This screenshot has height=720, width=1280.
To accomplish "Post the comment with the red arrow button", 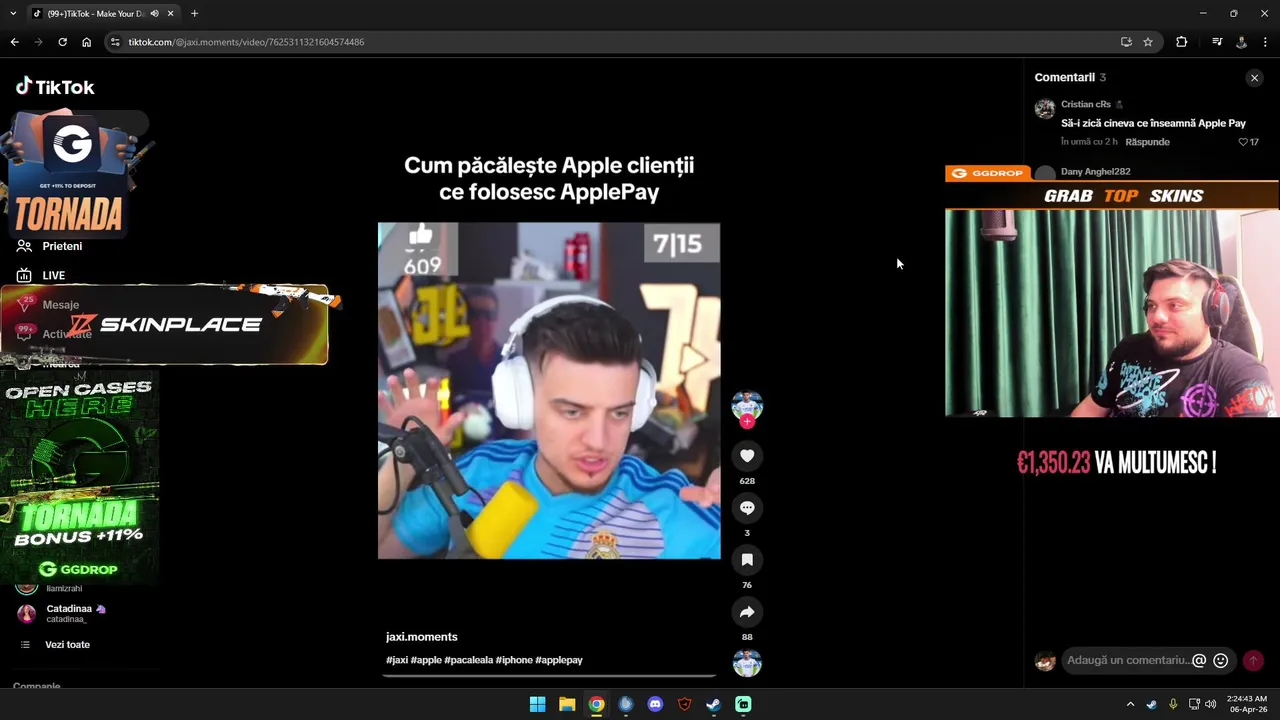I will (1252, 660).
